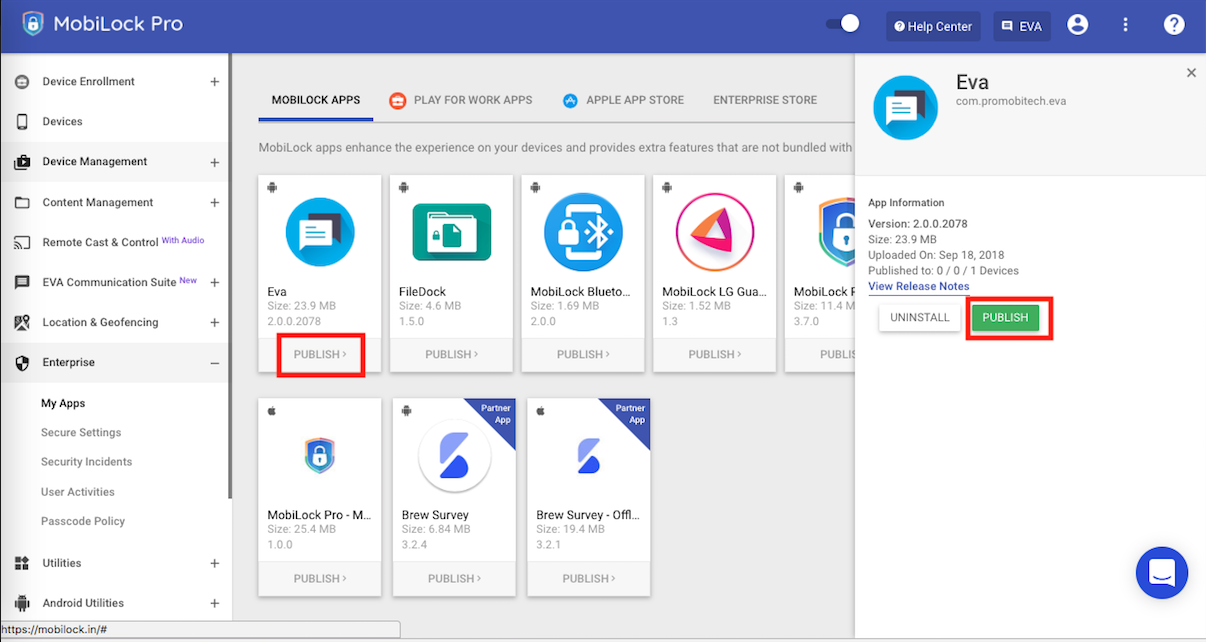1206x642 pixels.
Task: Open Passcode Policy in the sidebar
Action: [83, 521]
